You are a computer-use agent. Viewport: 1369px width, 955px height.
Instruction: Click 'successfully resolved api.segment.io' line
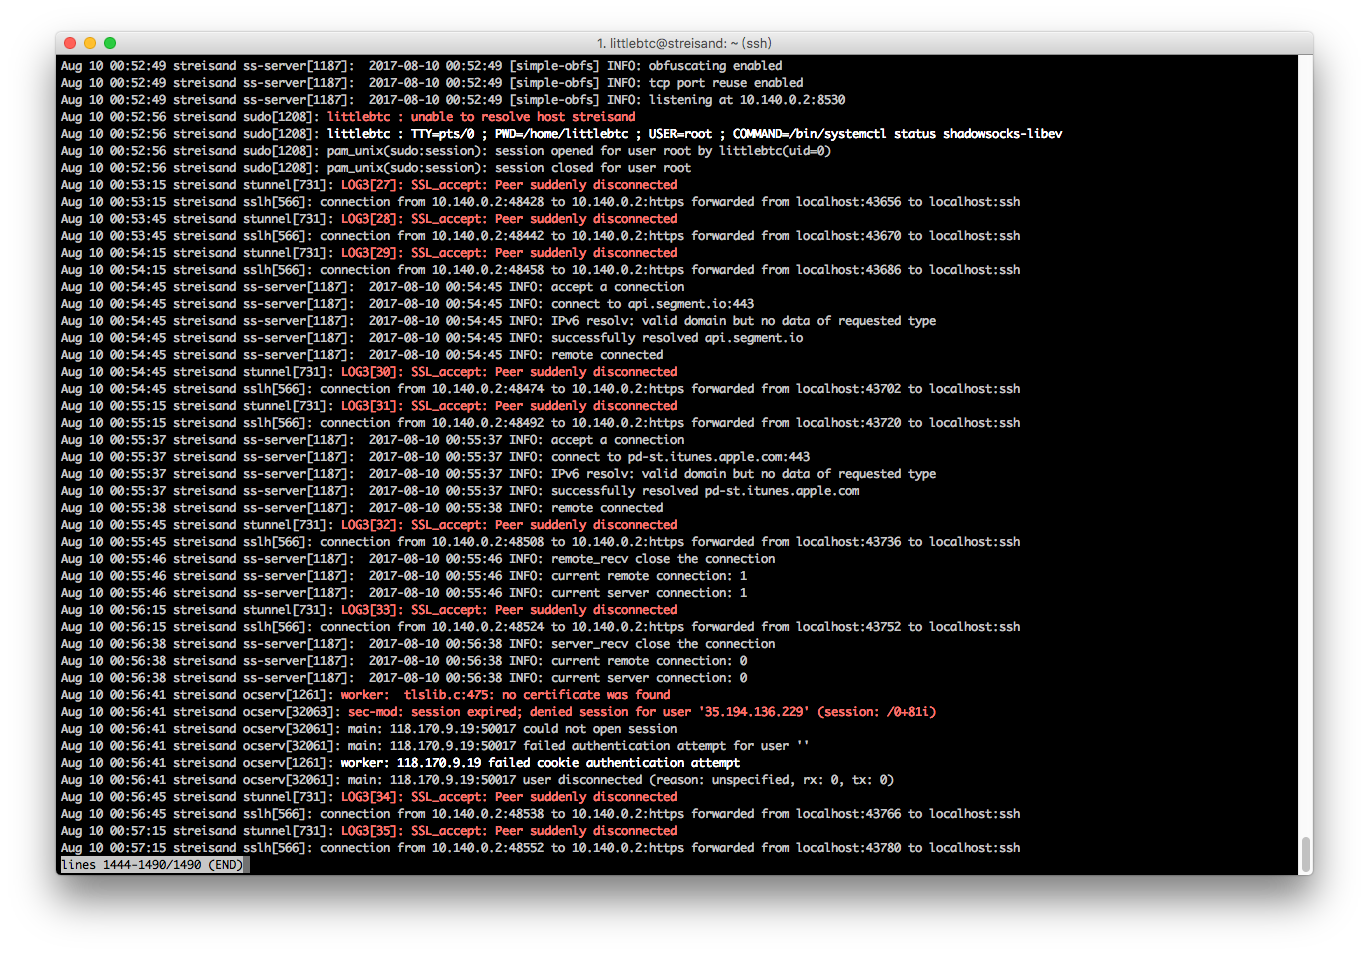[x=432, y=338]
